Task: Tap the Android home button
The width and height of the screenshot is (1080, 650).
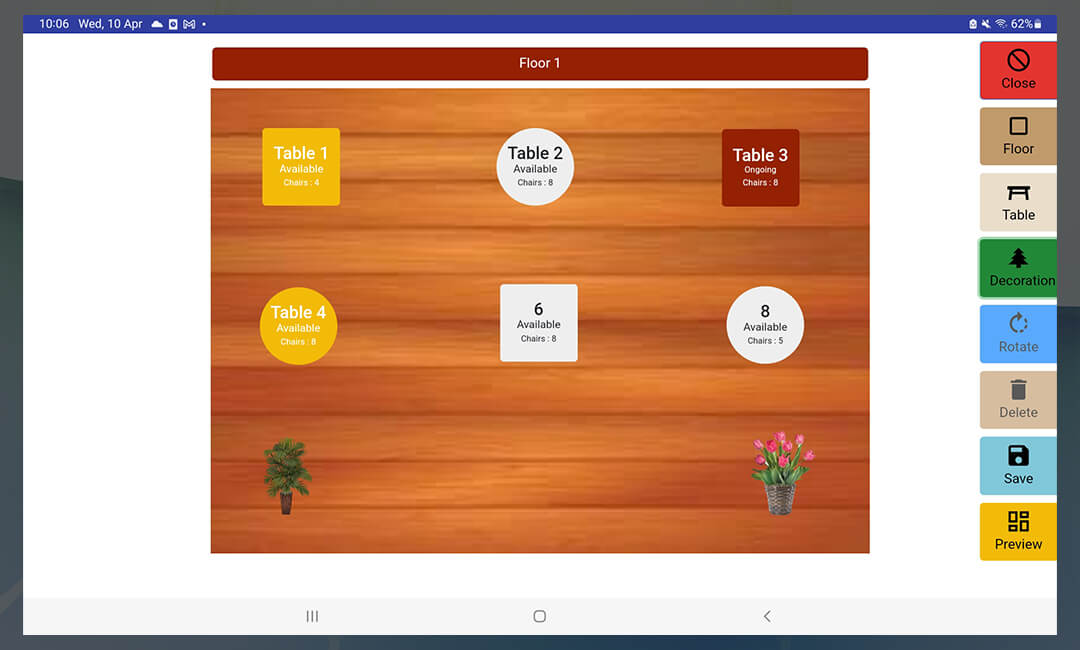Action: [x=539, y=616]
